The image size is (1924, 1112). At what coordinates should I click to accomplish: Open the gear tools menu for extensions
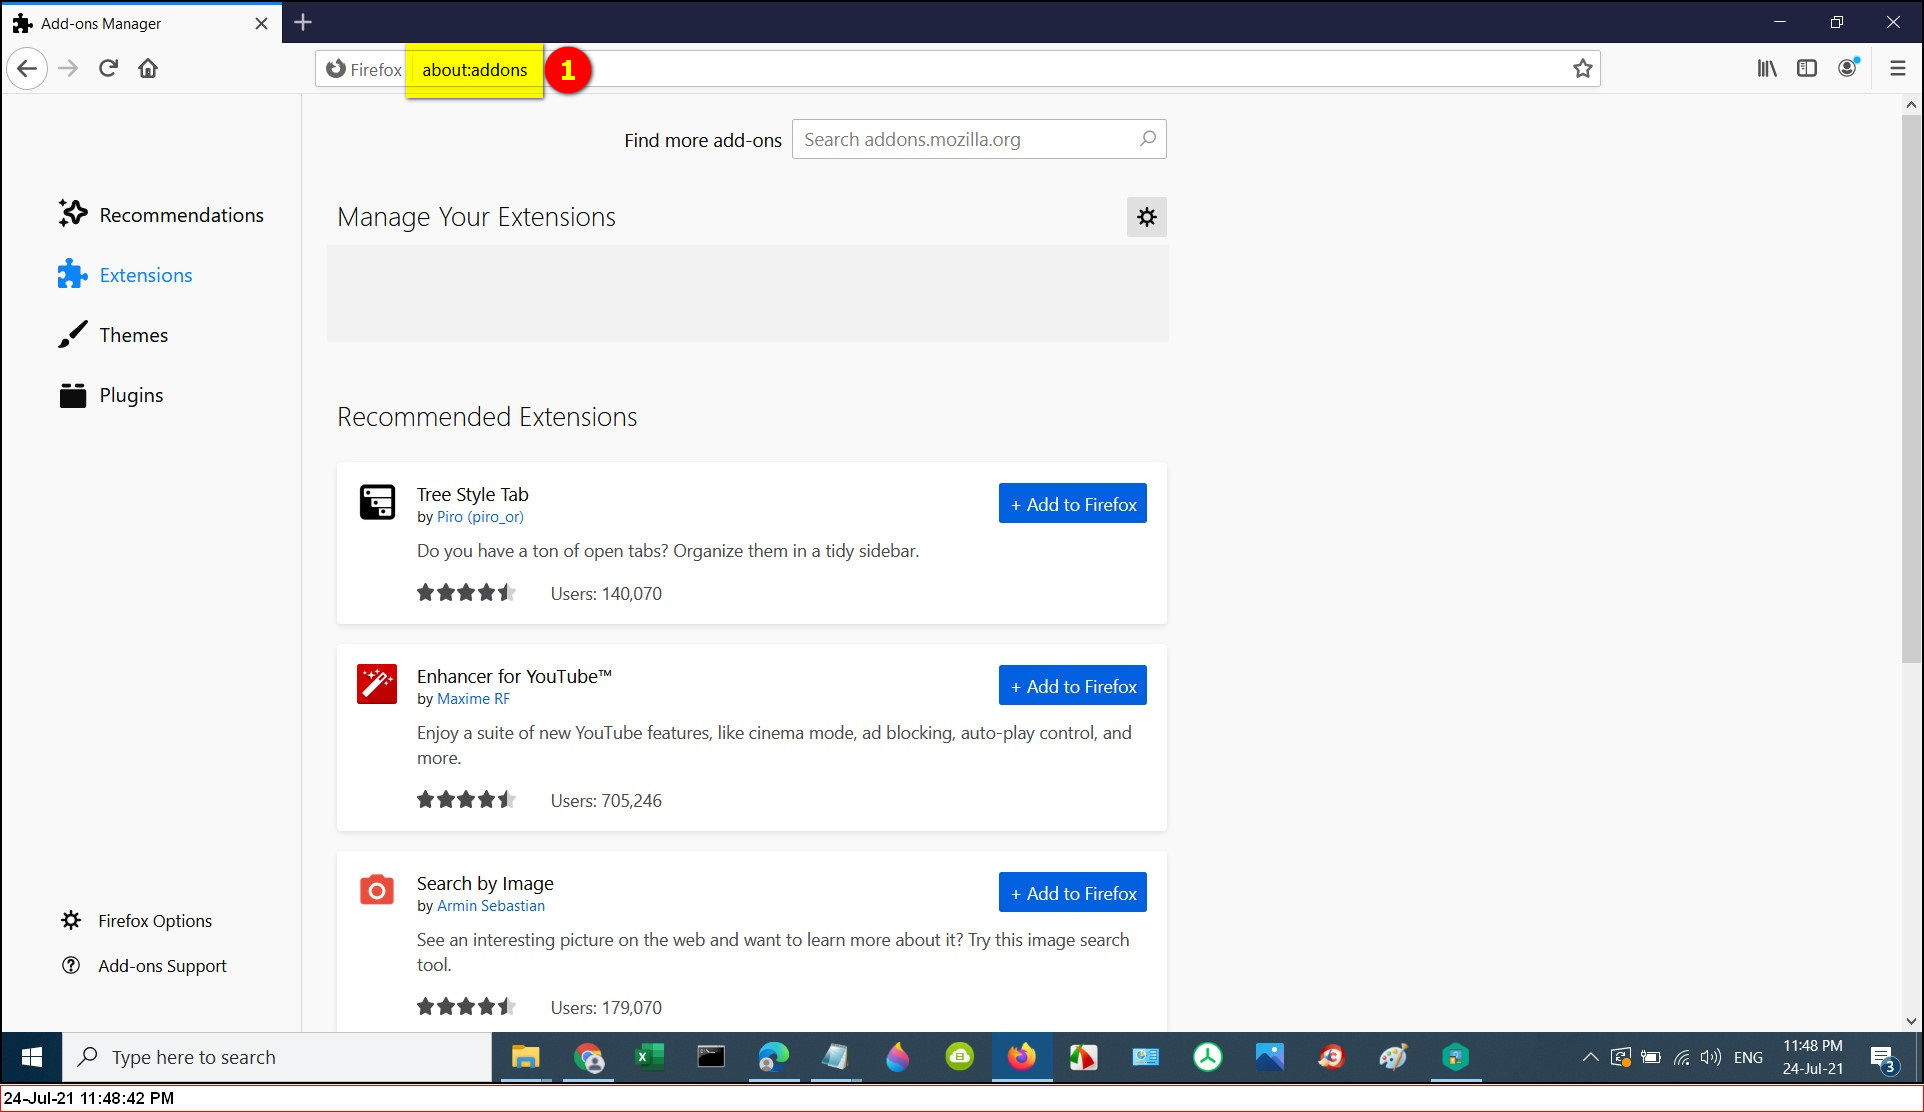[1147, 217]
